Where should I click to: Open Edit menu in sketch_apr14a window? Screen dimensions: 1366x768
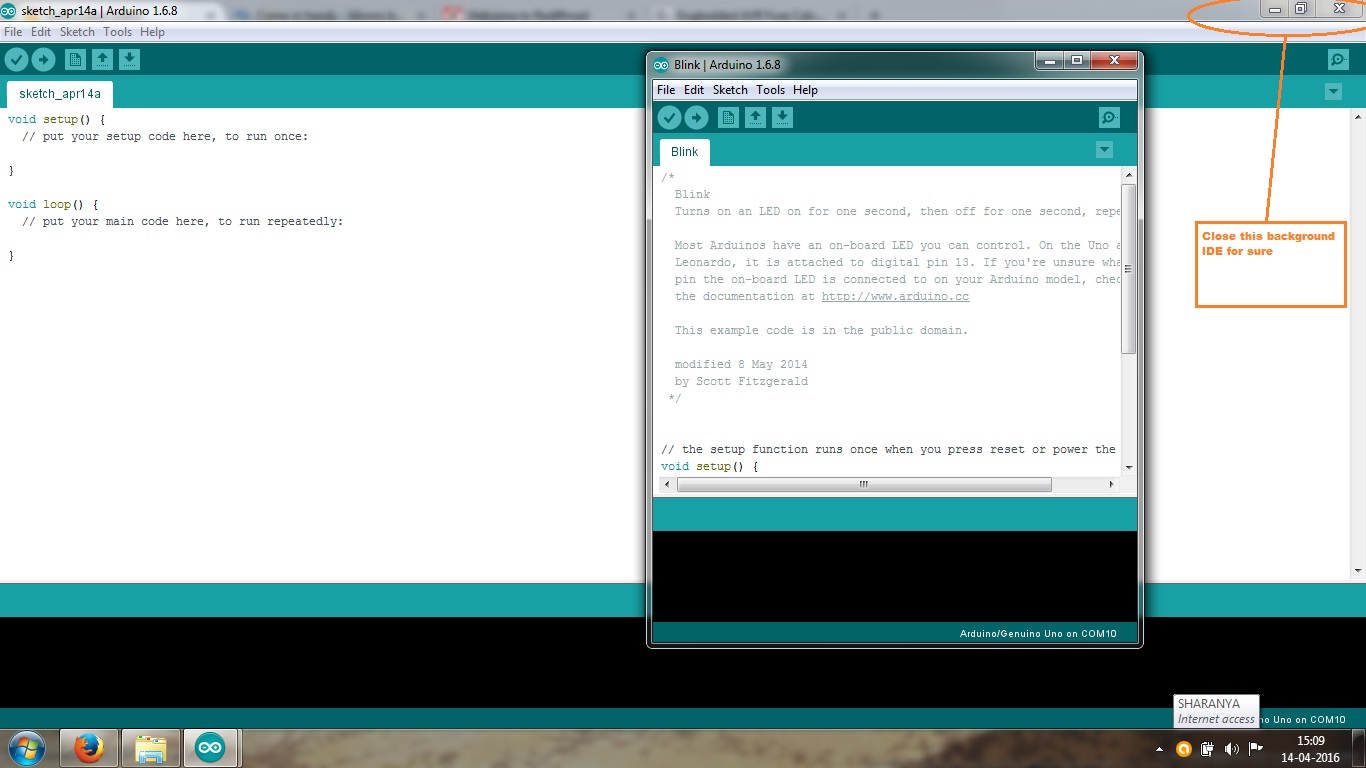pos(41,32)
